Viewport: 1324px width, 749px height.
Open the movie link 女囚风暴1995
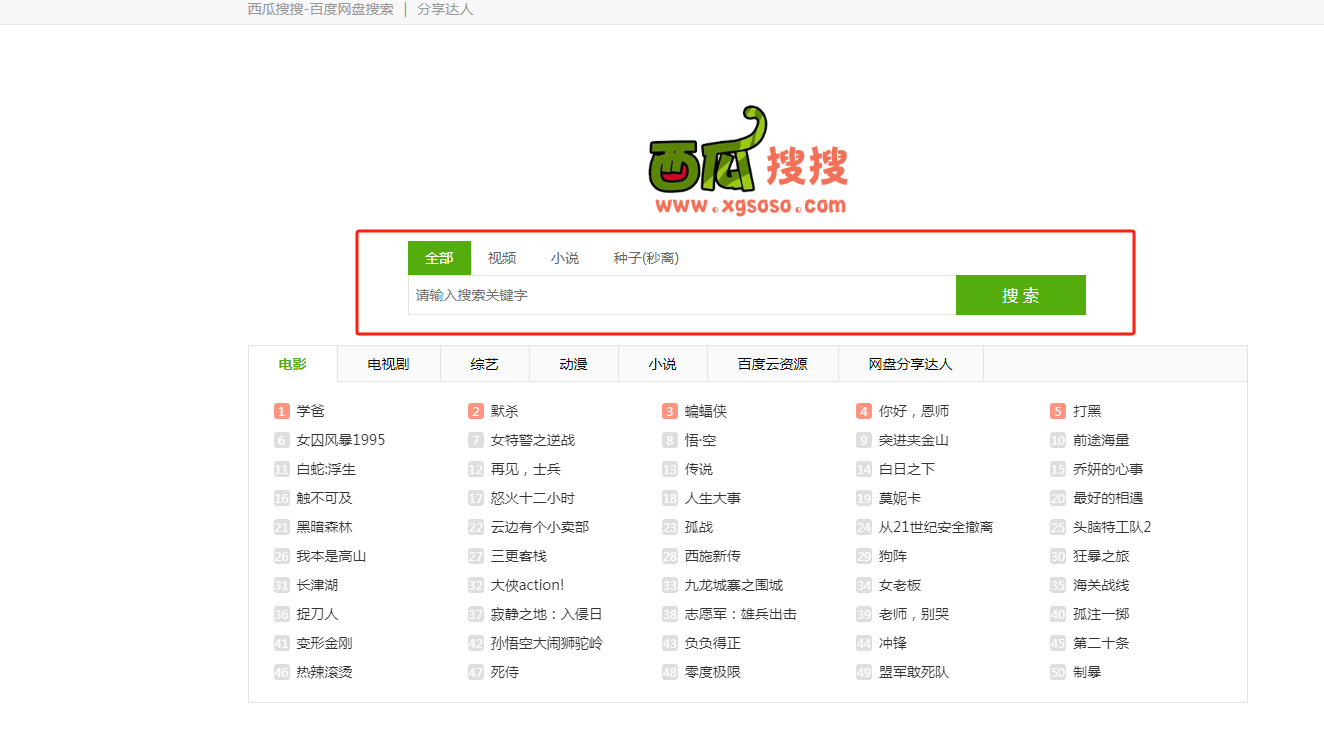(x=341, y=440)
